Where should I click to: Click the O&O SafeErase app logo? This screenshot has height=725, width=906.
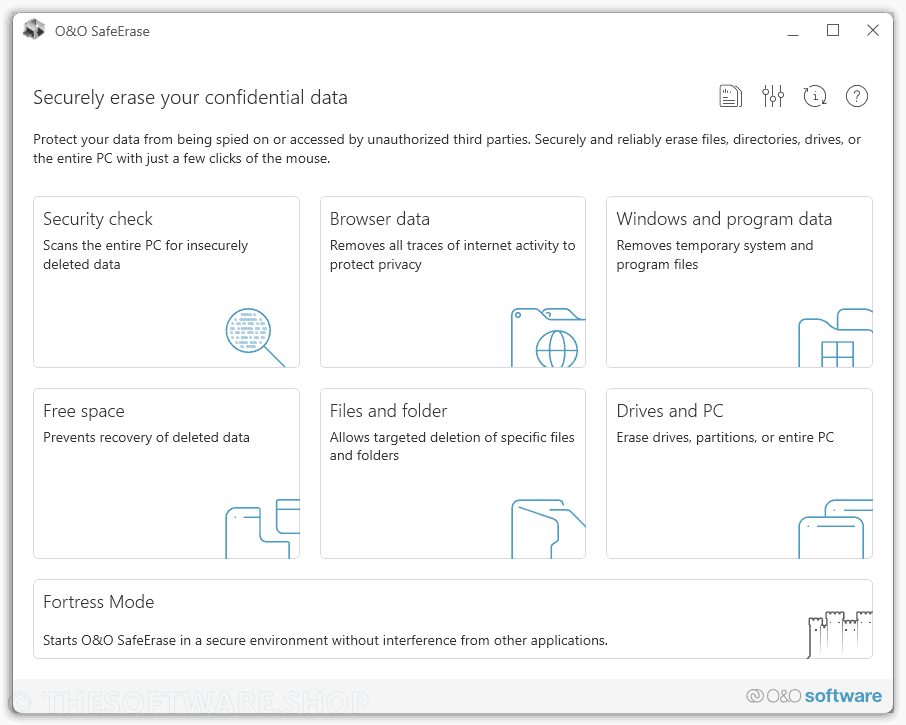[34, 29]
